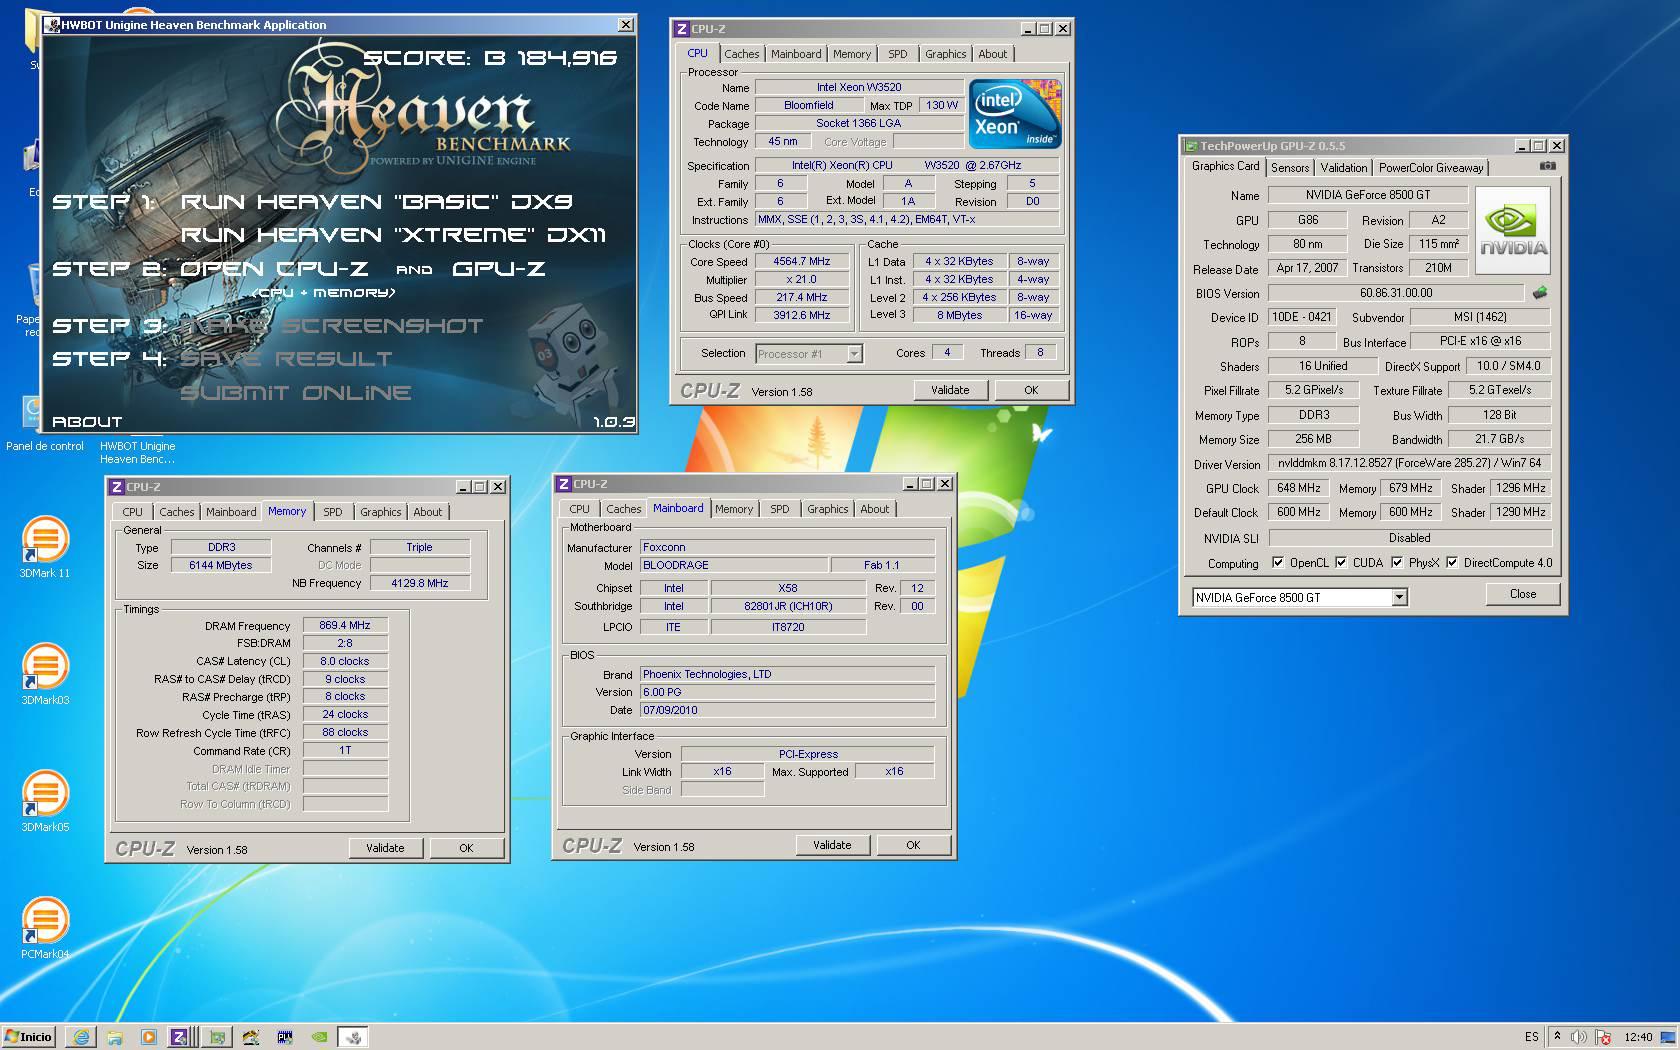Open Panel de control desktop icon
The height and width of the screenshot is (1050, 1680).
(45, 422)
